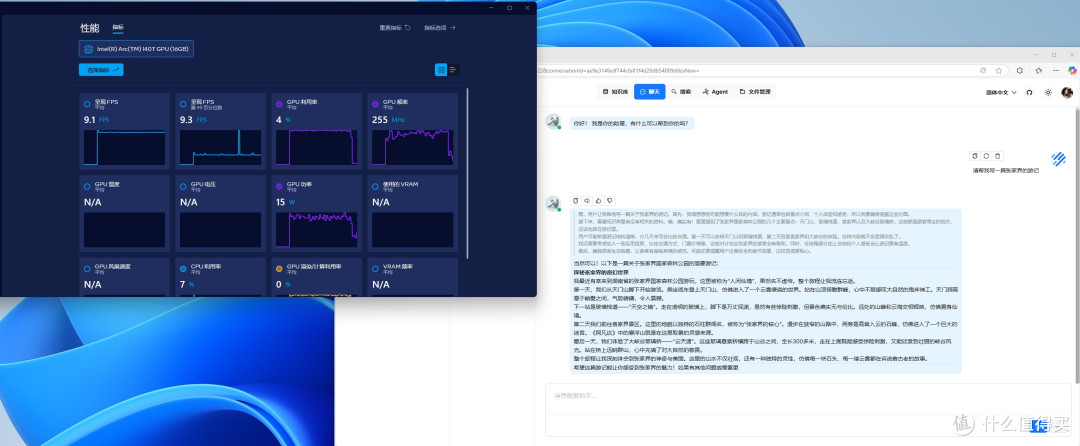The image size is (1080, 446).
Task: Open the 简体中文 language dropdown
Action: pos(1001,92)
